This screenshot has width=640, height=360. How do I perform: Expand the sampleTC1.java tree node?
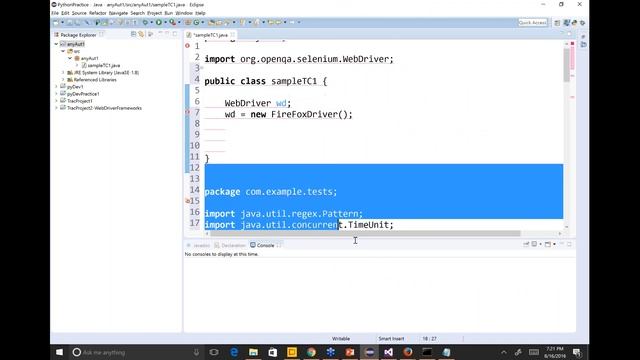point(77,65)
